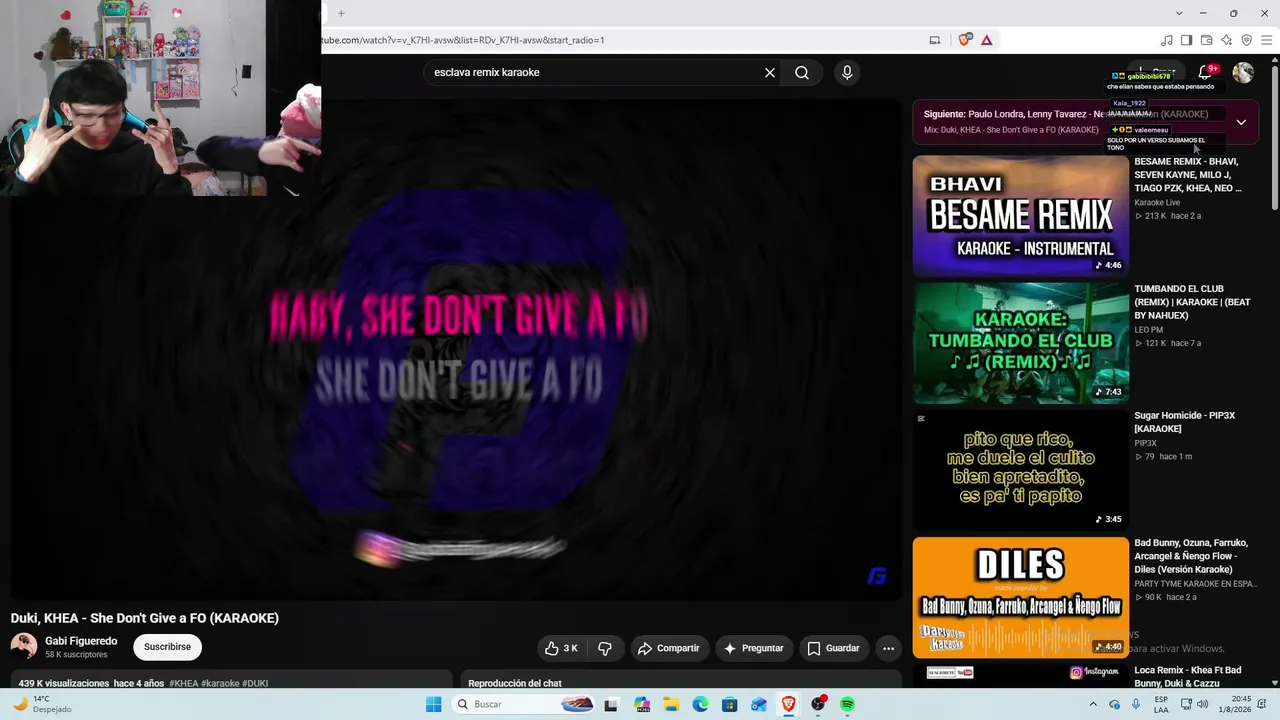The width and height of the screenshot is (1280, 720).
Task: Open the Gabi Figueredo channel avatar
Action: pos(24,647)
